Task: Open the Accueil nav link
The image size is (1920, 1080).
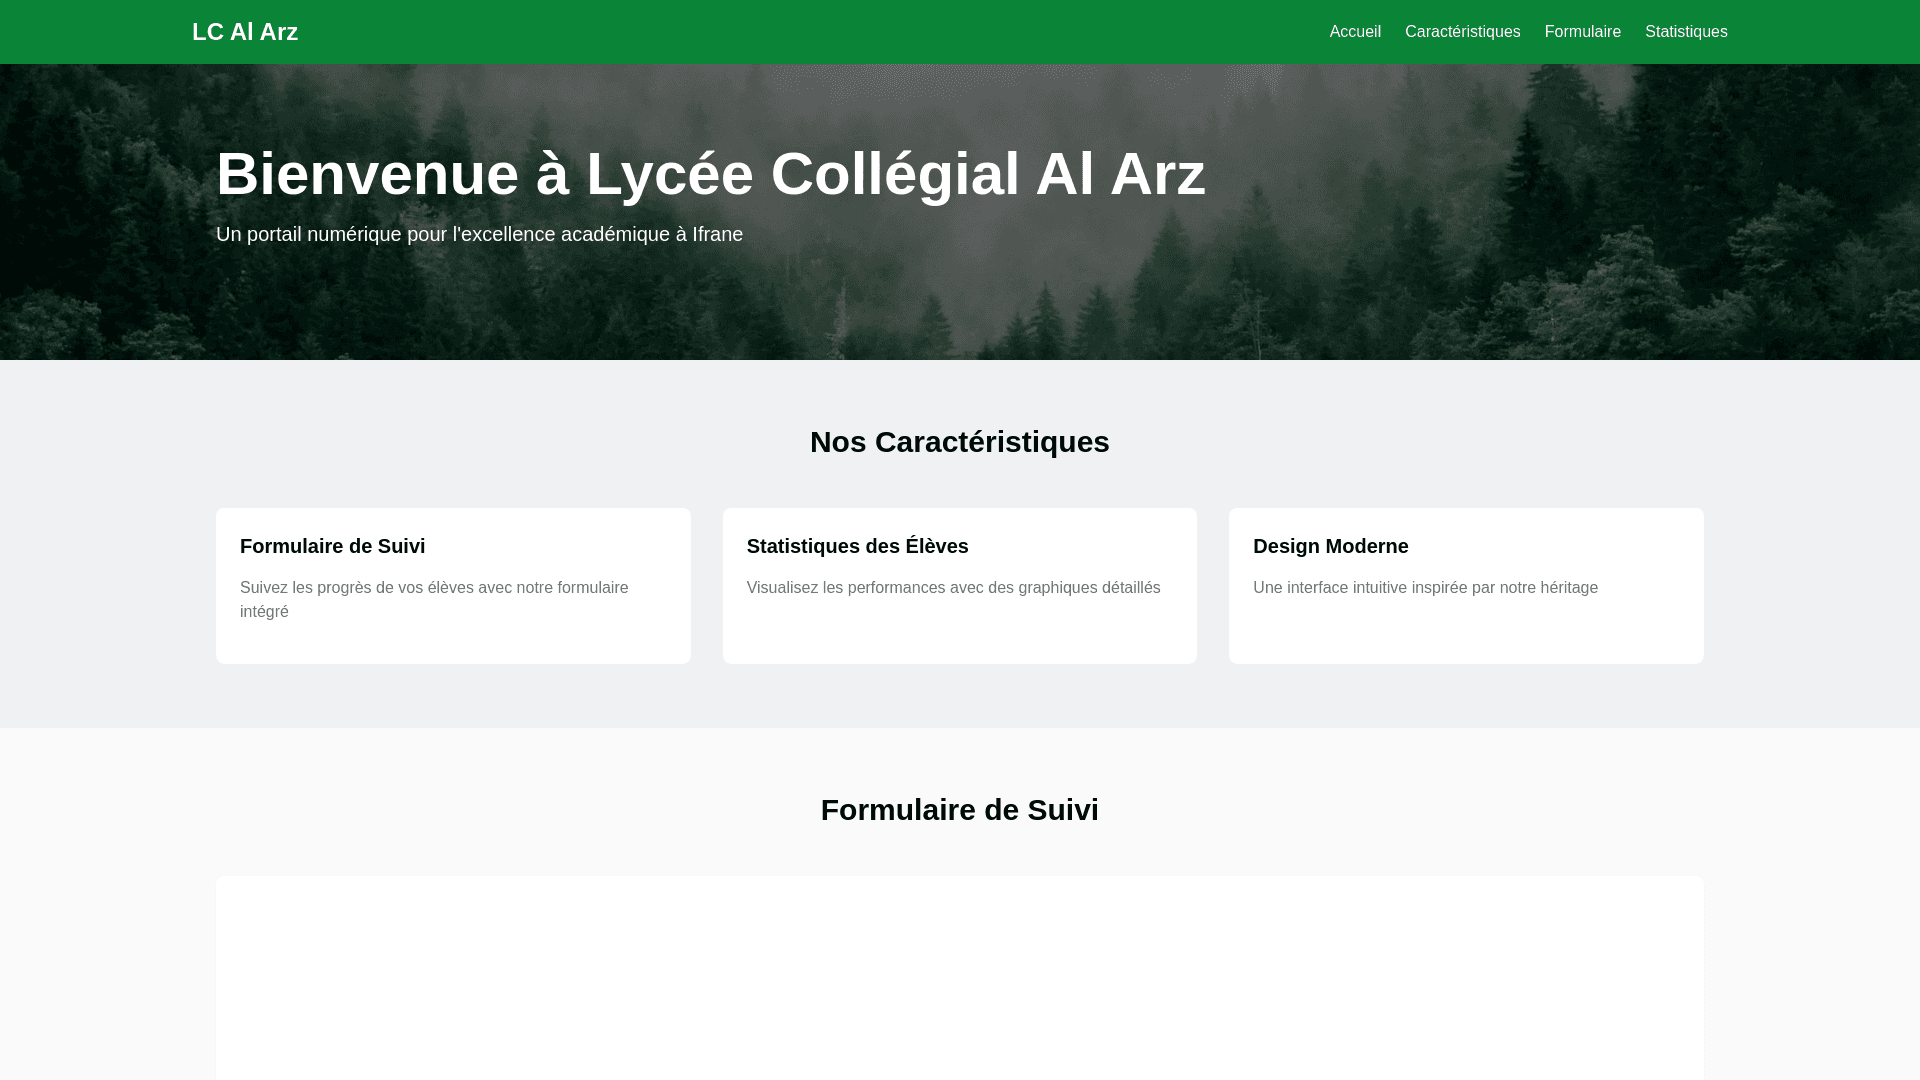Action: [x=1354, y=32]
